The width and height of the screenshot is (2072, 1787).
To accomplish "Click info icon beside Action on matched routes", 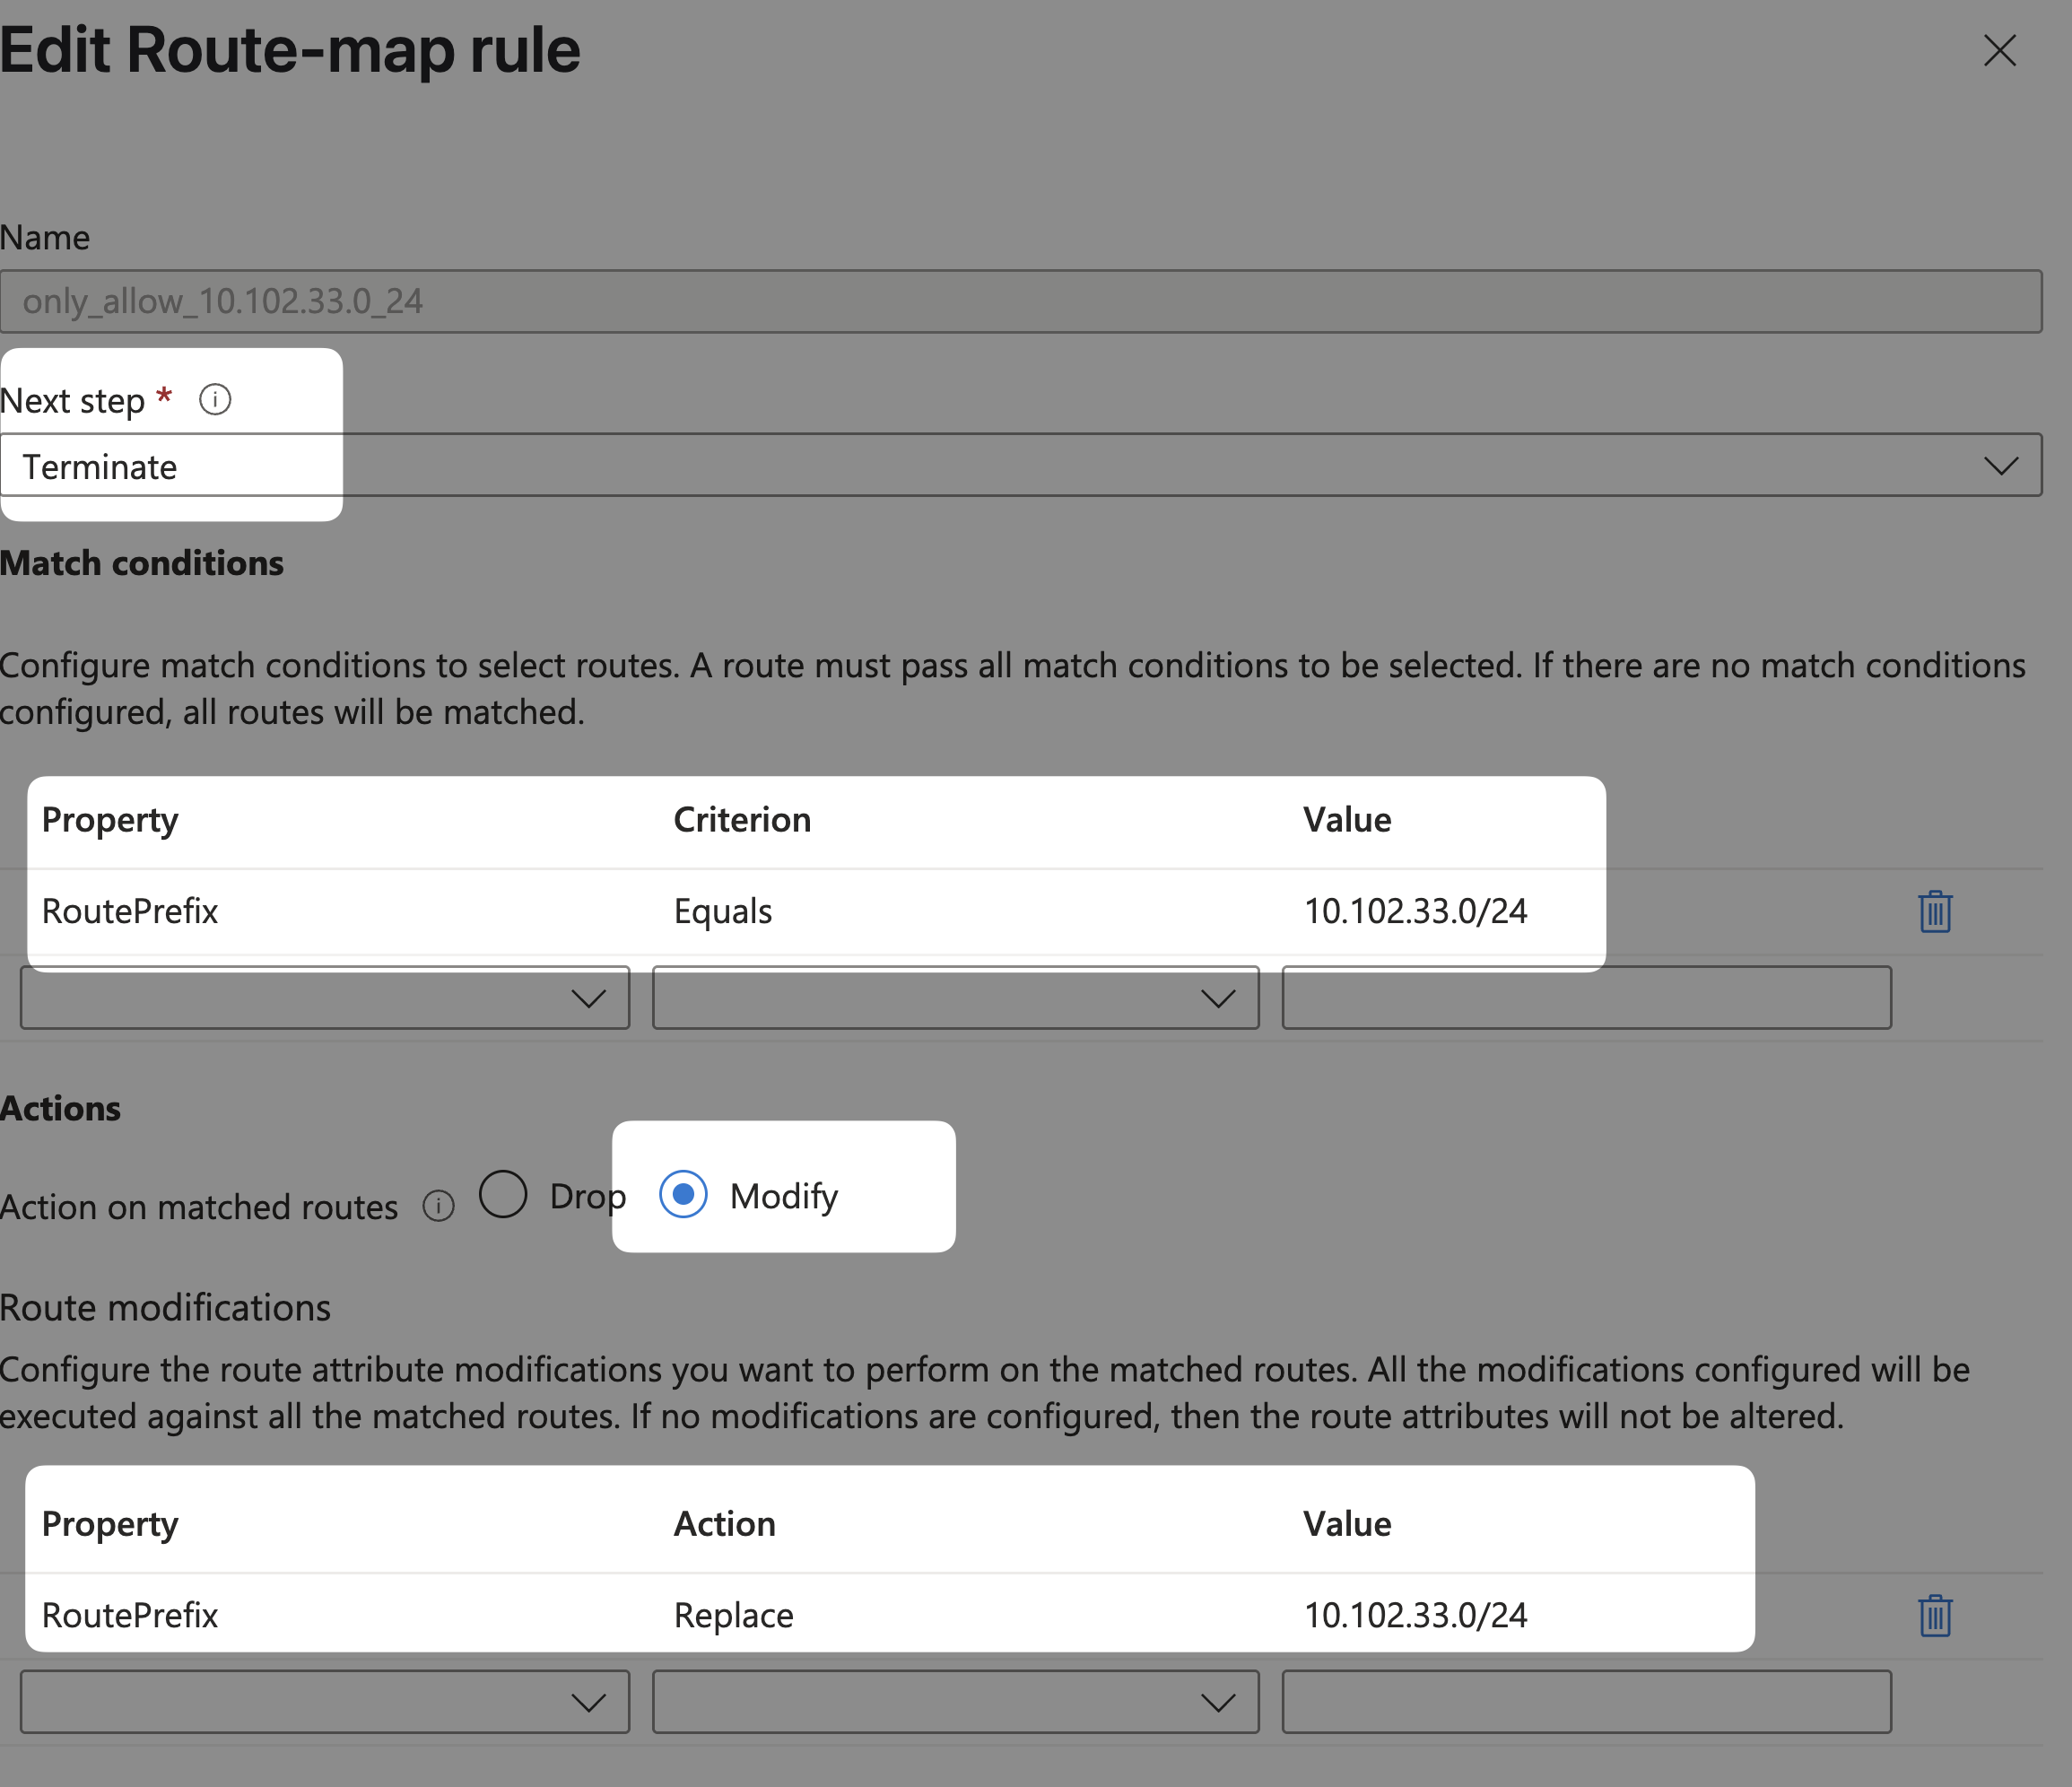I will [438, 1206].
